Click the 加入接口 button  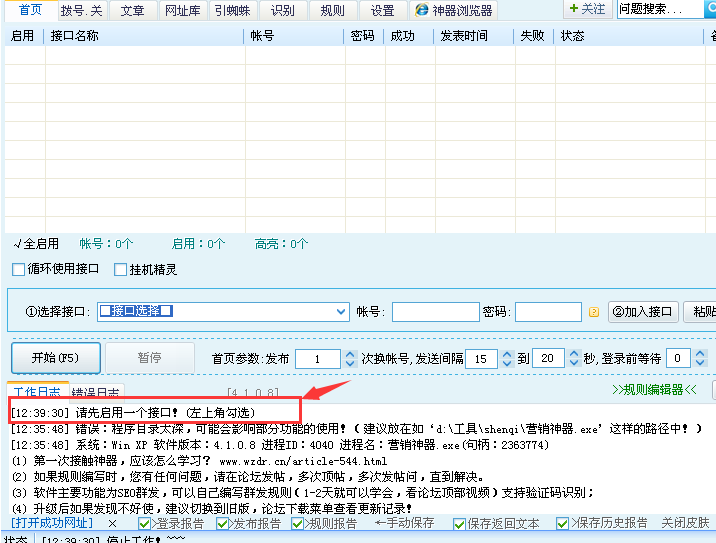tap(643, 312)
